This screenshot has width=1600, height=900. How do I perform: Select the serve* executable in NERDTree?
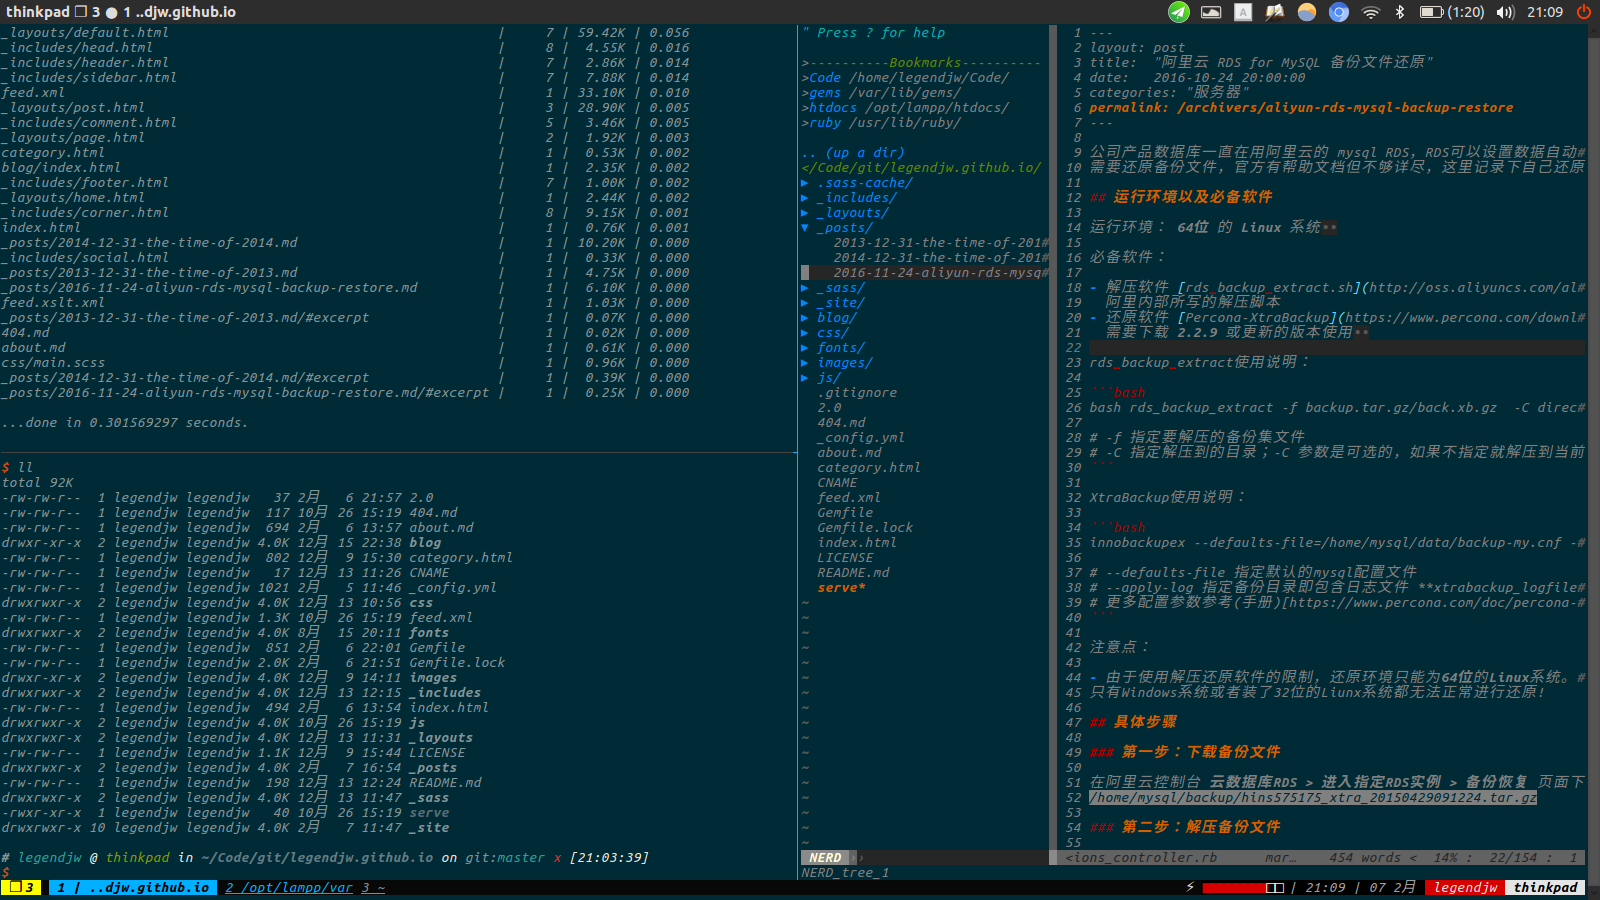pyautogui.click(x=841, y=588)
